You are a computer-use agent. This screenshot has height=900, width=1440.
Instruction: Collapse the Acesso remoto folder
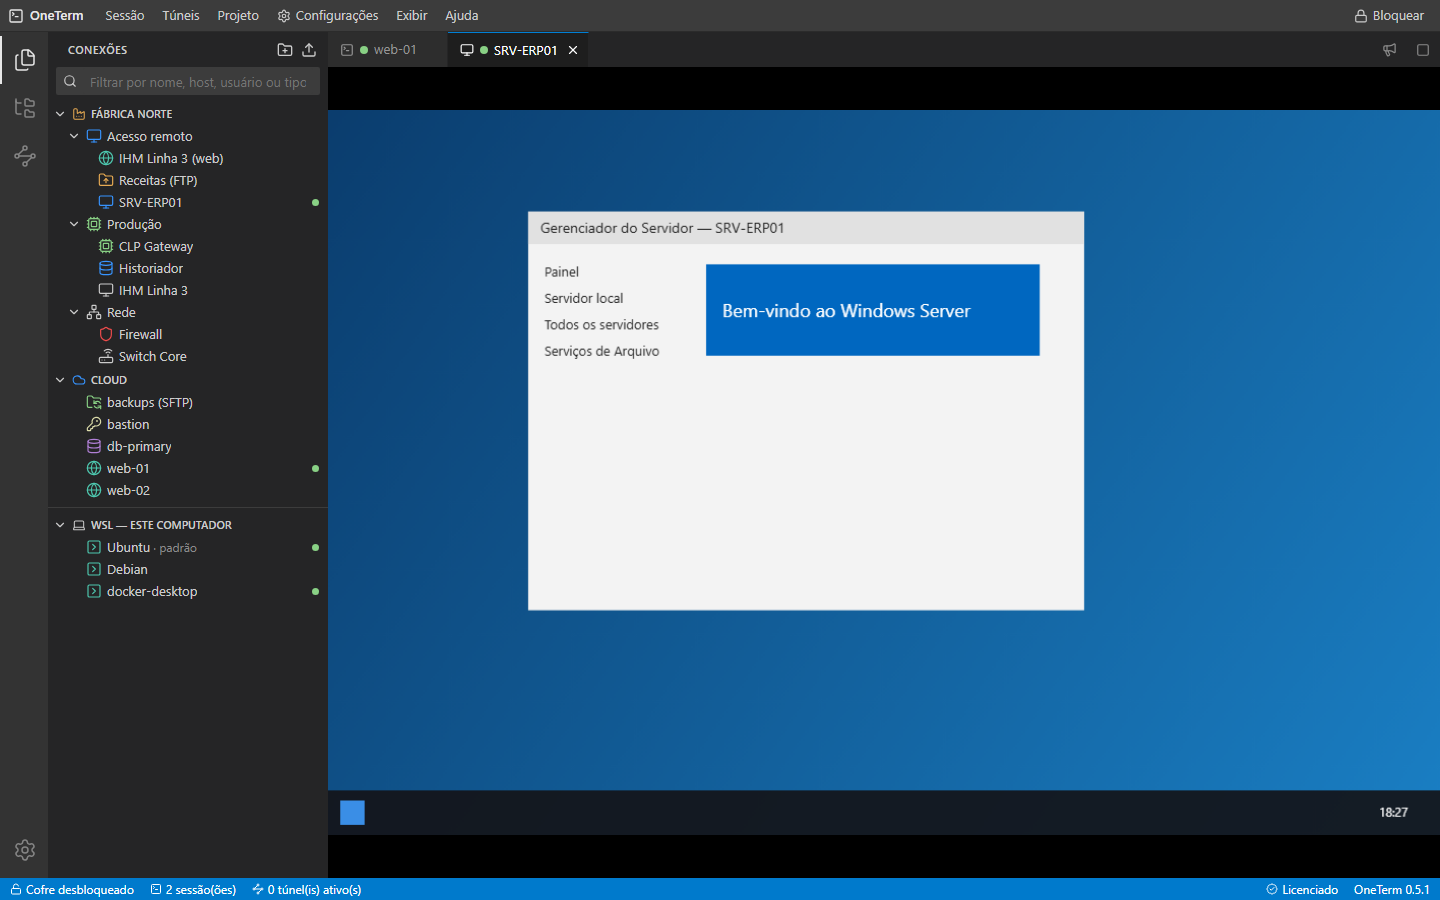pyautogui.click(x=74, y=136)
